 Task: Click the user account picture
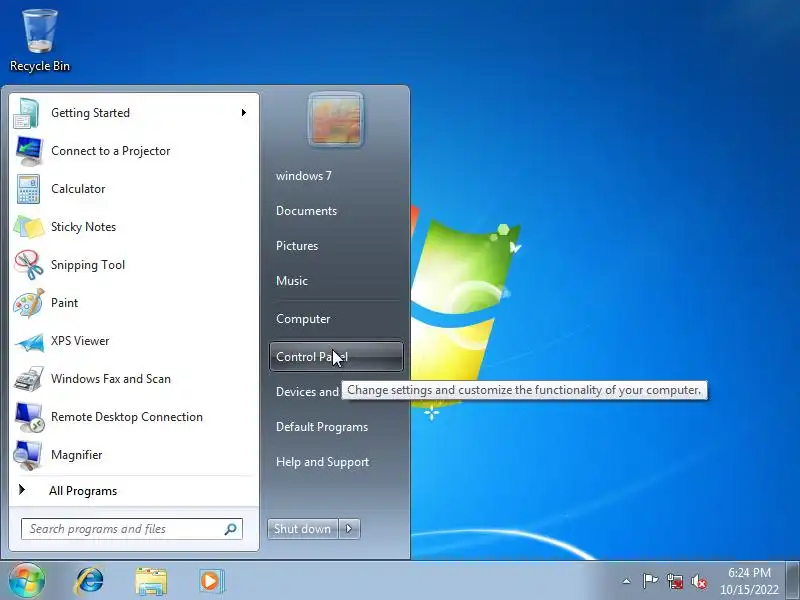pos(336,119)
